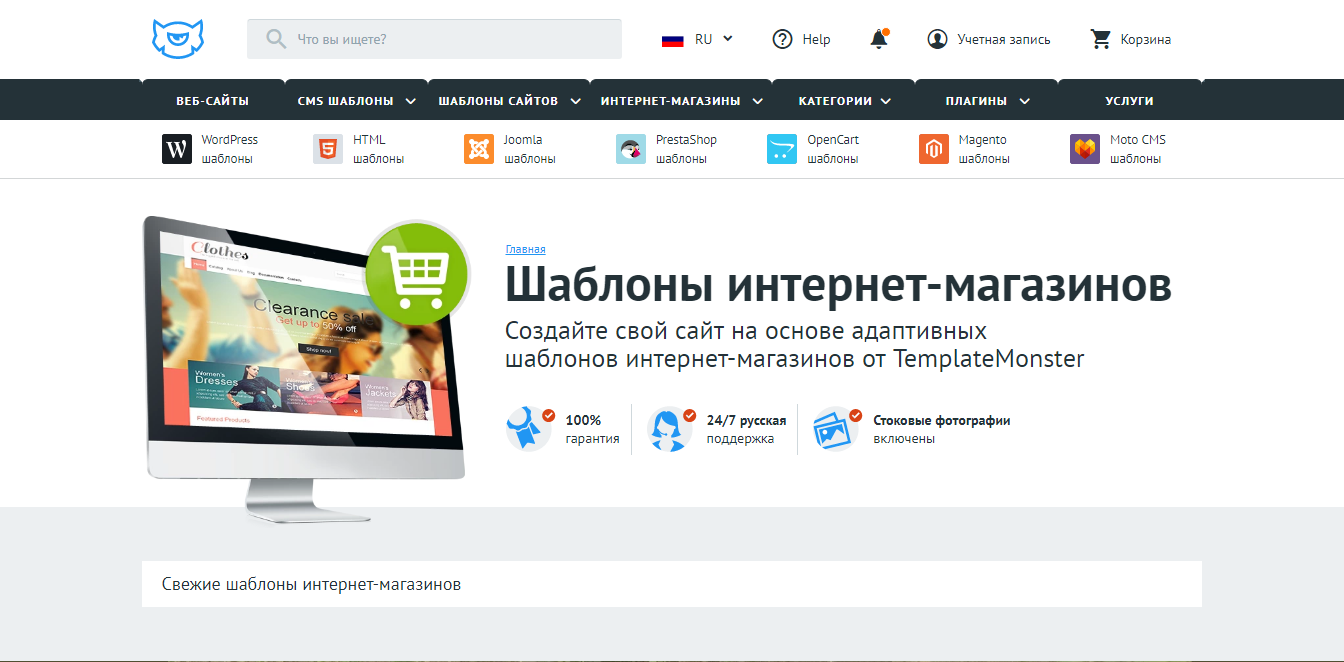The height and width of the screenshot is (662, 1344).
Task: Open the Учетная запись account icon
Action: pos(937,39)
